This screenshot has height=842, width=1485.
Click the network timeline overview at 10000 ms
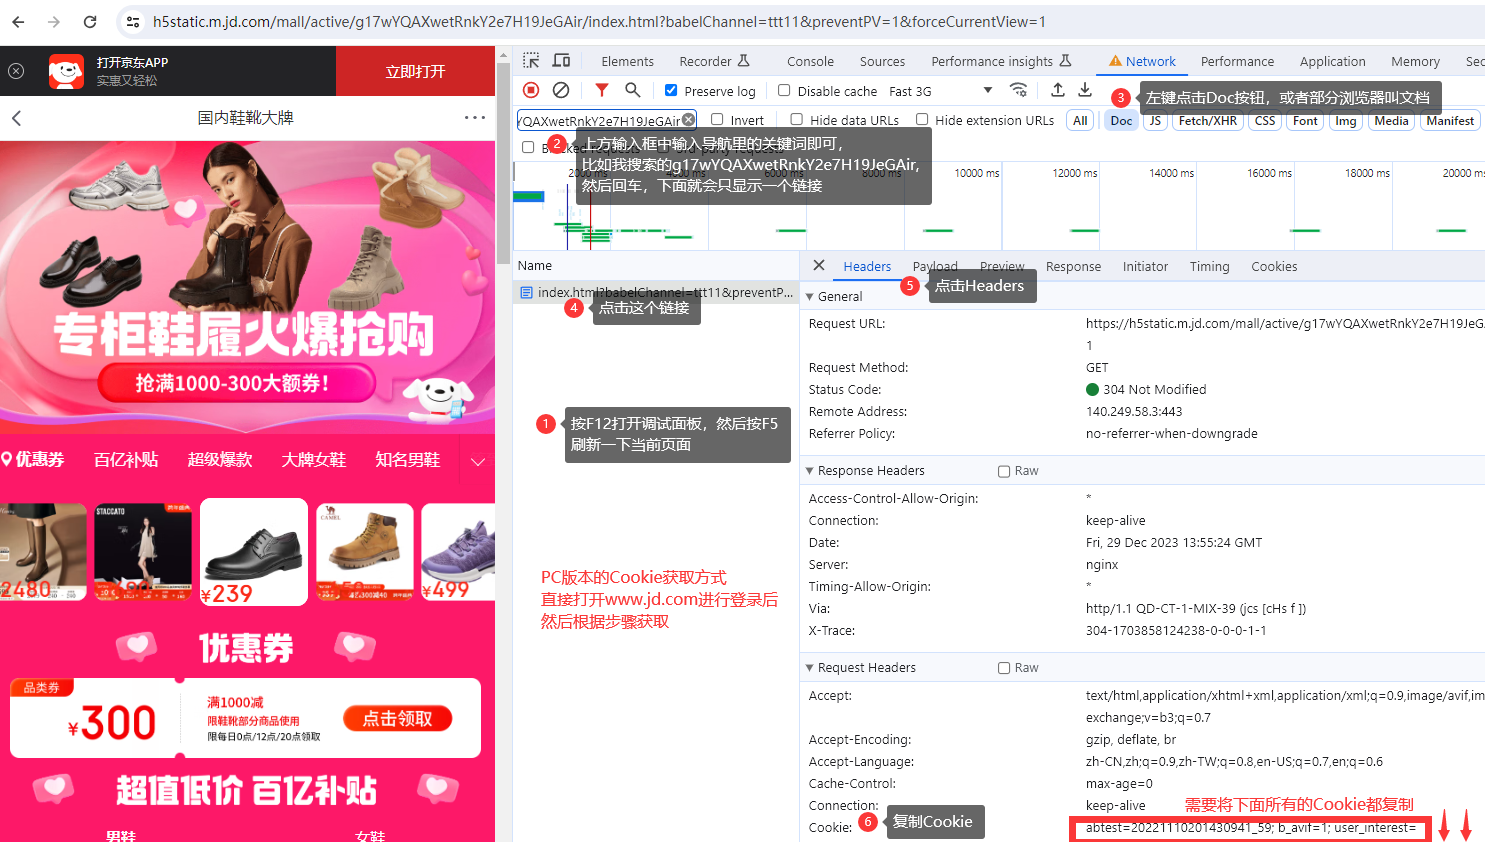tap(976, 173)
